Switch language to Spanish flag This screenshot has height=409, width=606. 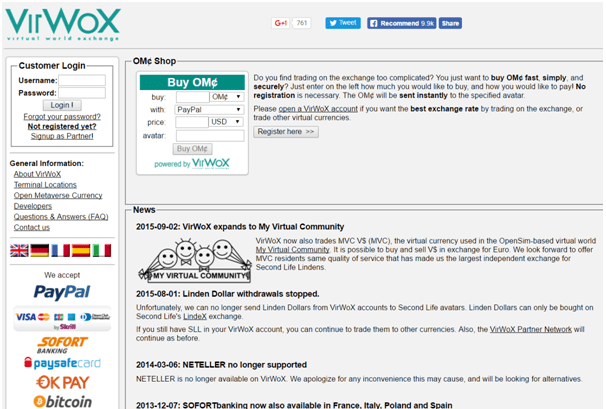point(81,251)
